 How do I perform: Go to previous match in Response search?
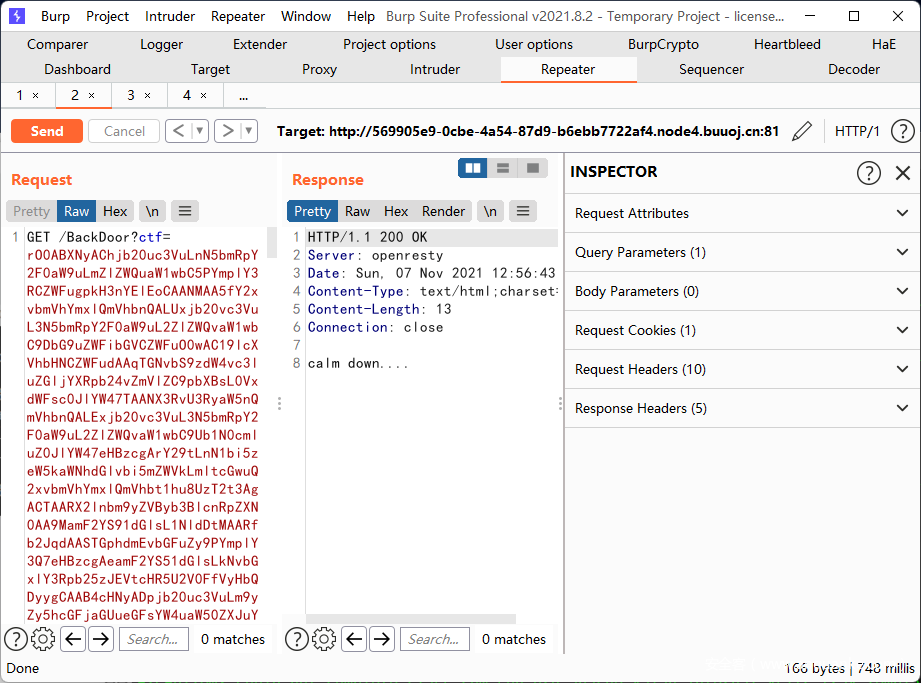(354, 639)
